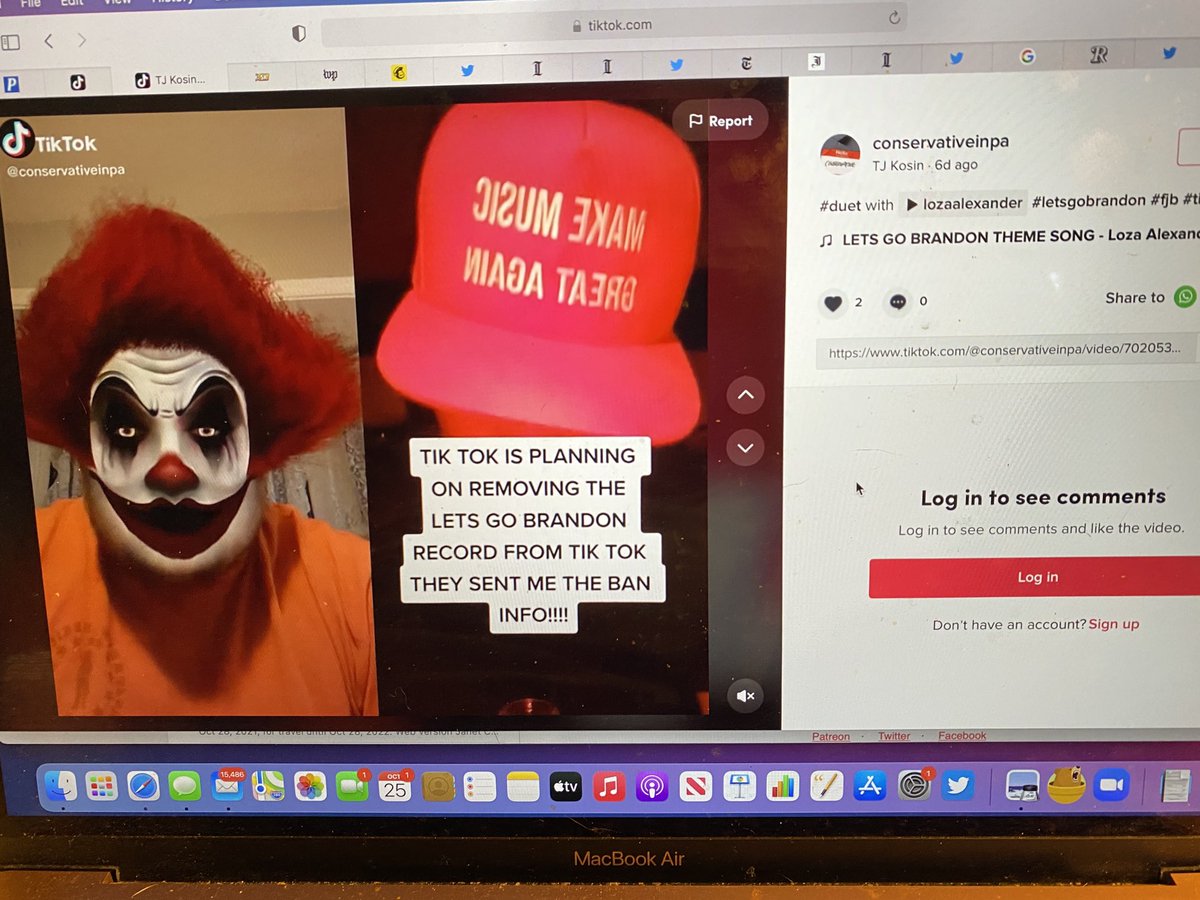Open Facebook link in the background page
Screen dimensions: 1200x900
(x=962, y=736)
